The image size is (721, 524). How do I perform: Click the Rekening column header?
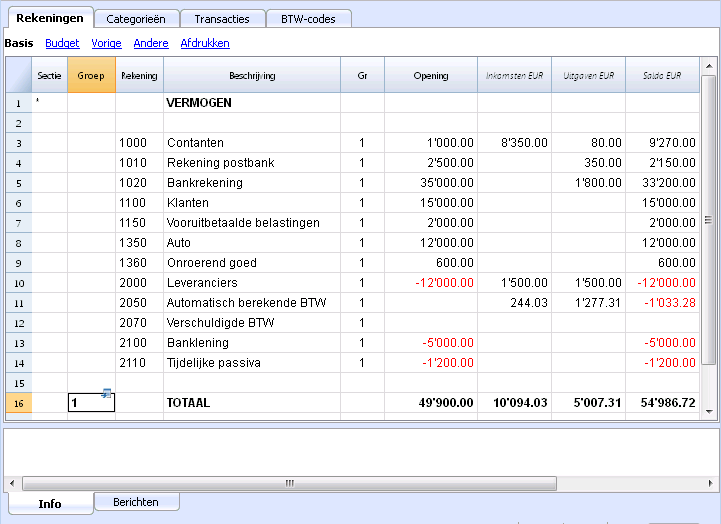139,75
